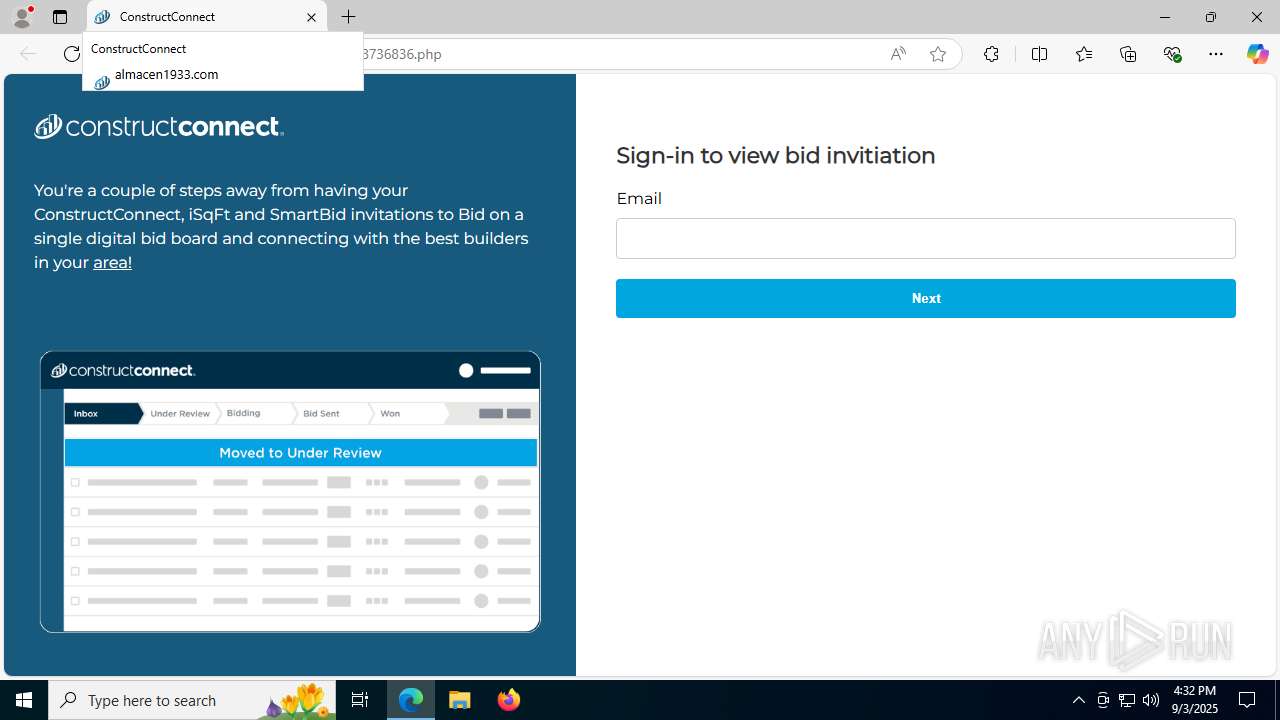Launch Firefox from taskbar
The image size is (1280, 720).
(x=508, y=700)
